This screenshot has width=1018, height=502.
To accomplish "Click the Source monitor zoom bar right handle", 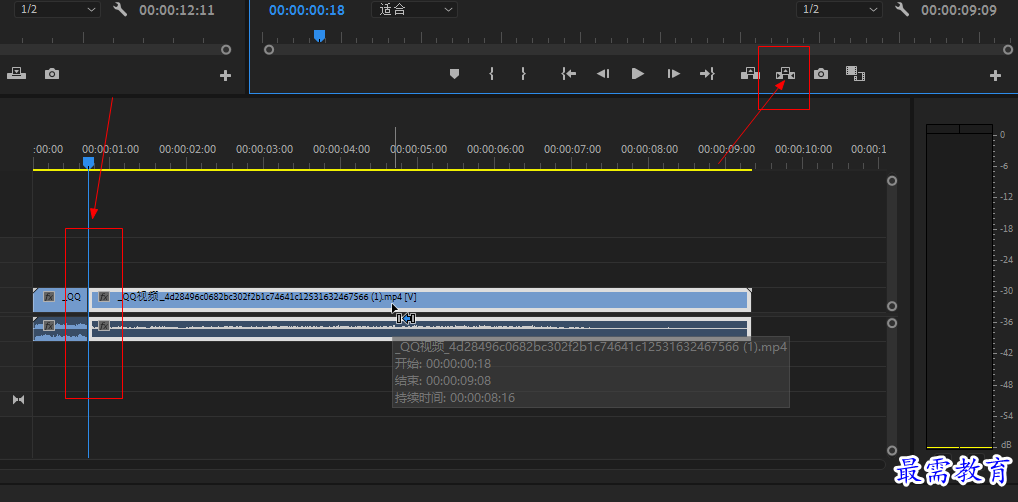I will tap(226, 49).
